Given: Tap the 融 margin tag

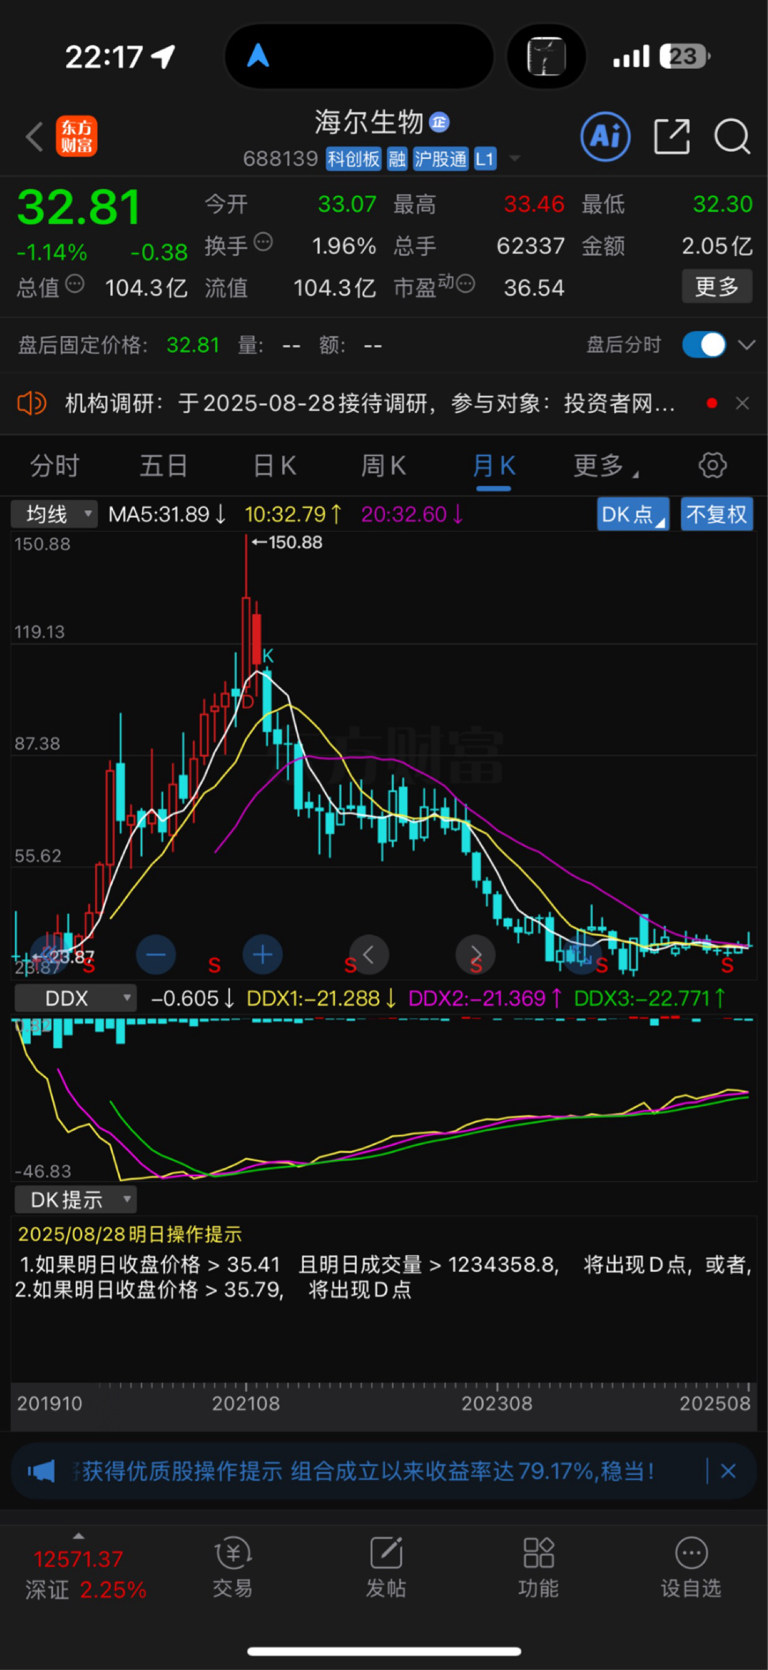Looking at the screenshot, I should pos(397,159).
